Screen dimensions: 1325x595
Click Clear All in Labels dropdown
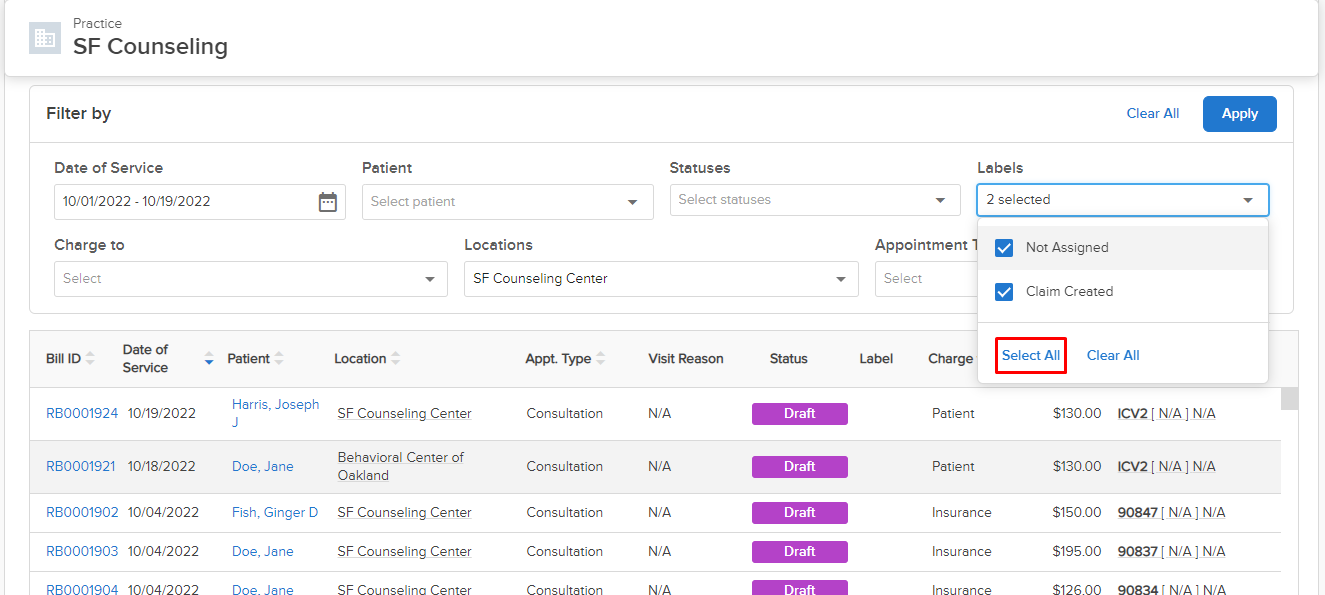1113,356
